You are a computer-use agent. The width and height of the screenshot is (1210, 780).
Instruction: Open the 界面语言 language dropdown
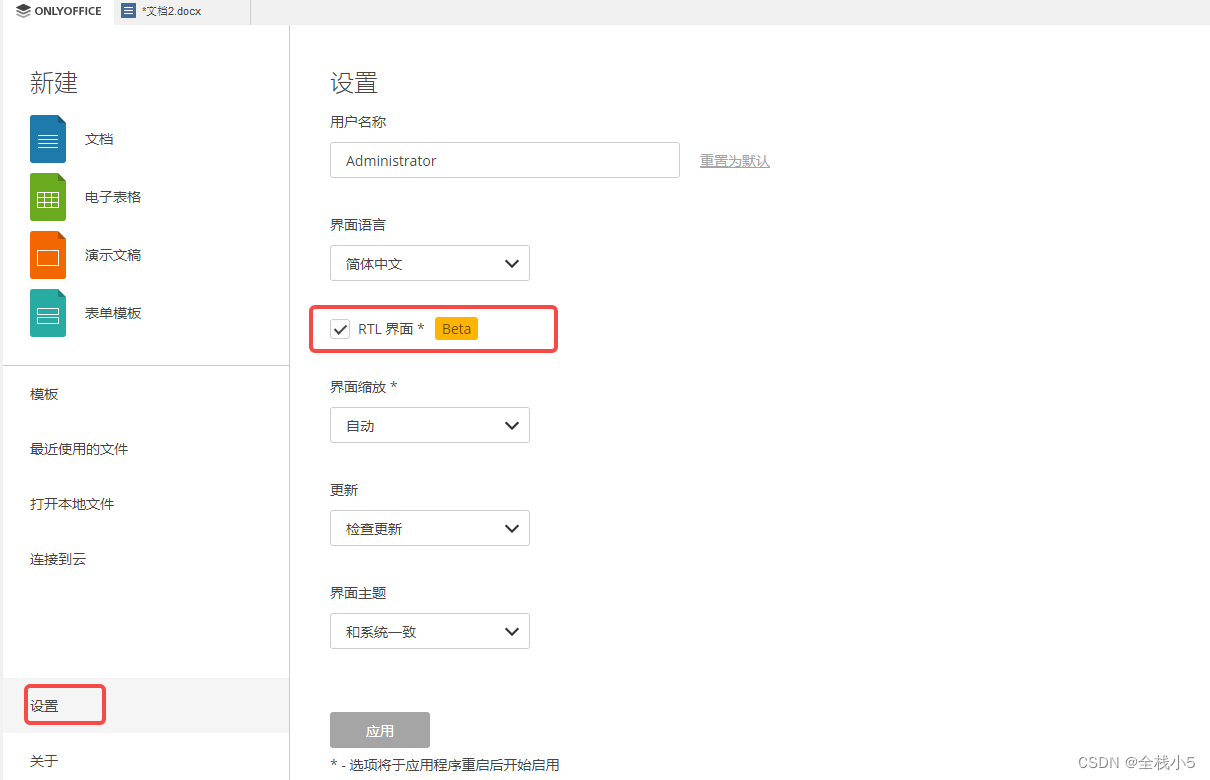(x=430, y=263)
